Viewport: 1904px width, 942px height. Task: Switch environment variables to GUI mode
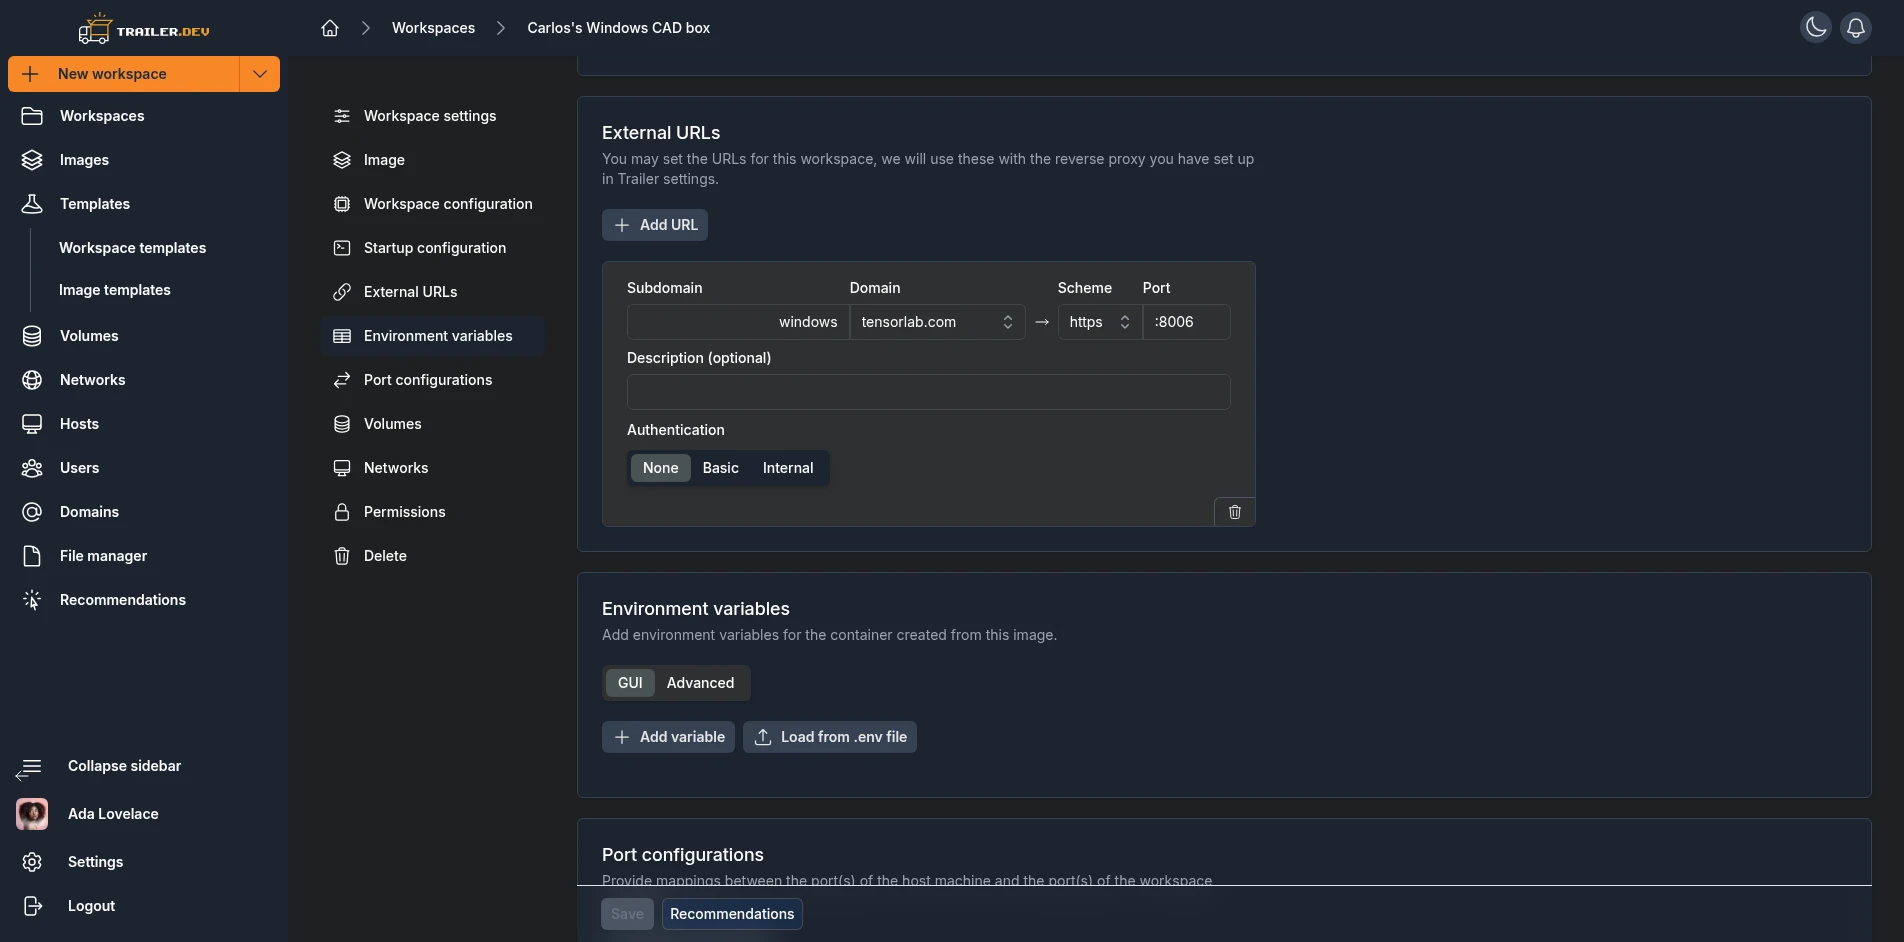[x=630, y=683]
